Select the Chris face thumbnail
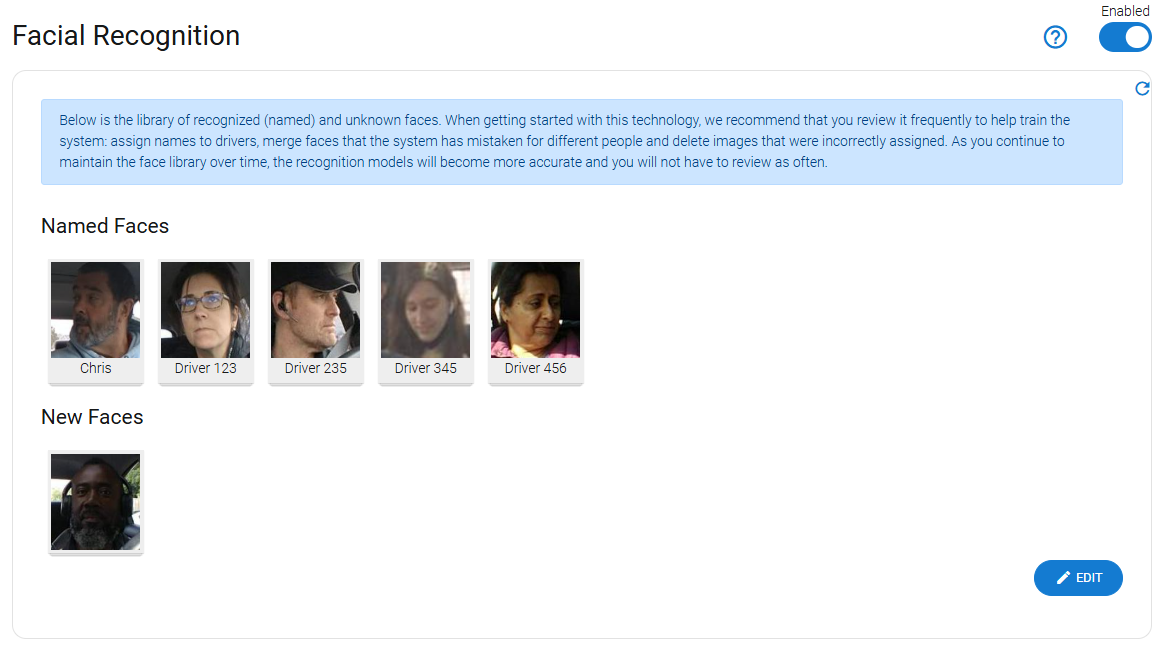 96,310
